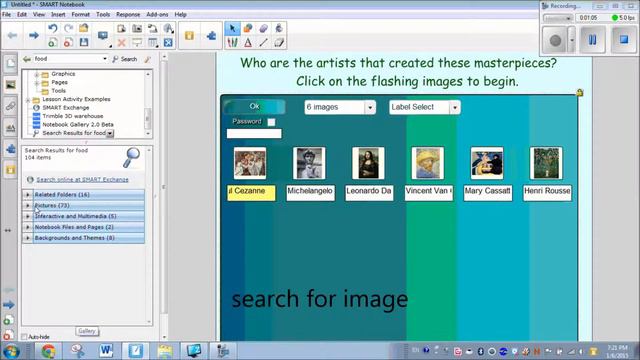The width and height of the screenshot is (640, 360).
Task: Expand the Lesson Activity Examples tree folder
Action: coord(28,100)
